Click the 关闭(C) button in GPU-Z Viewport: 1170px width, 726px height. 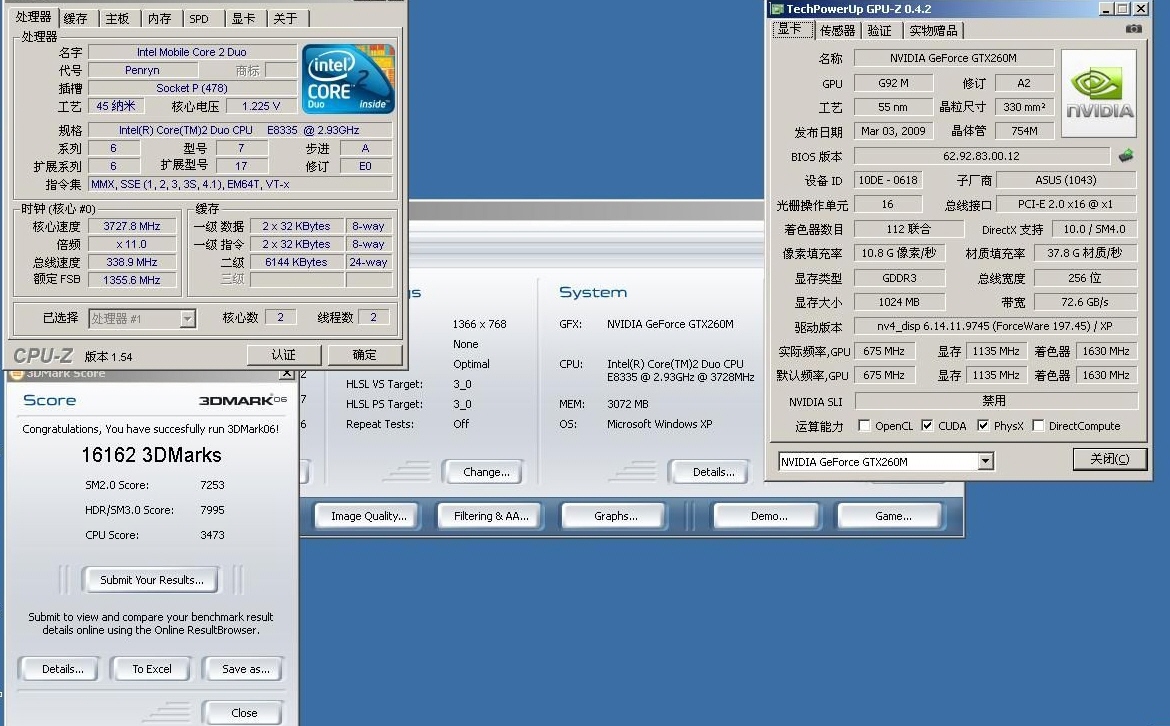1109,459
